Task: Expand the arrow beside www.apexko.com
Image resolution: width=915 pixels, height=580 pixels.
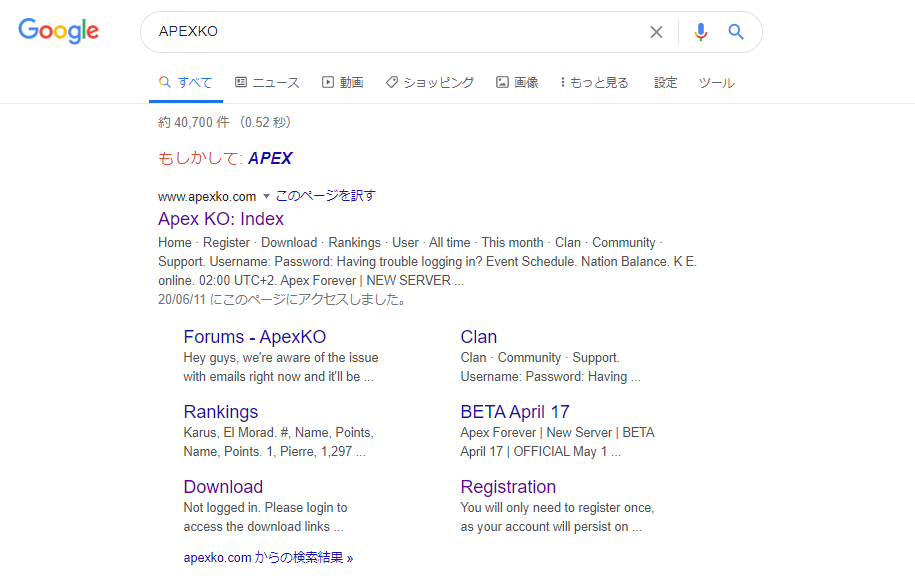Action: [266, 196]
